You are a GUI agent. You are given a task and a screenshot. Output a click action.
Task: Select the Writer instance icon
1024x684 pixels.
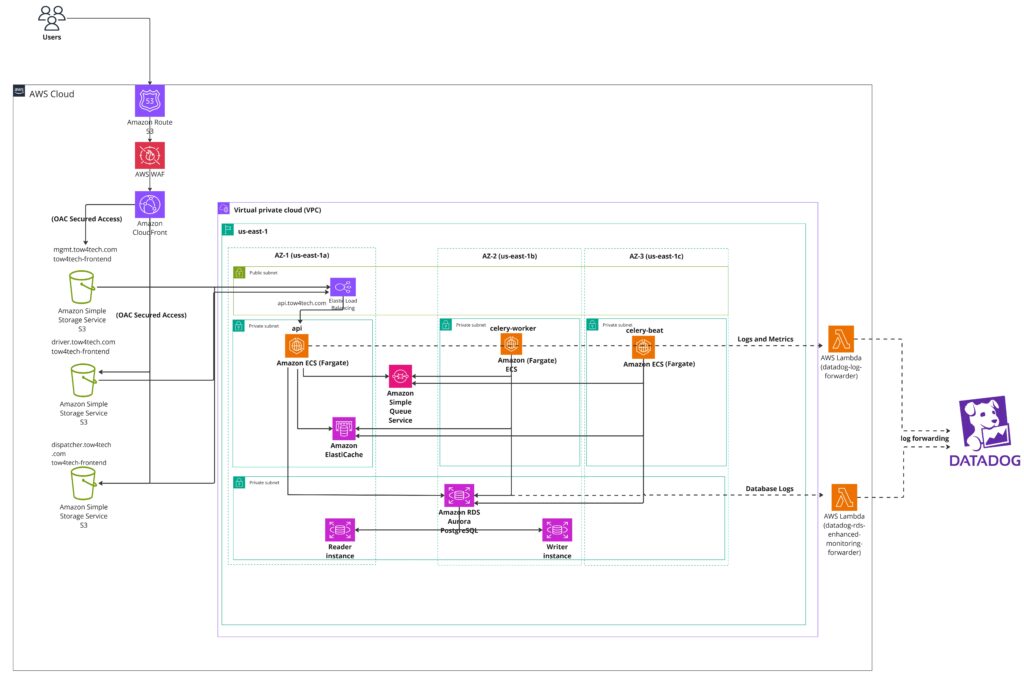[557, 530]
